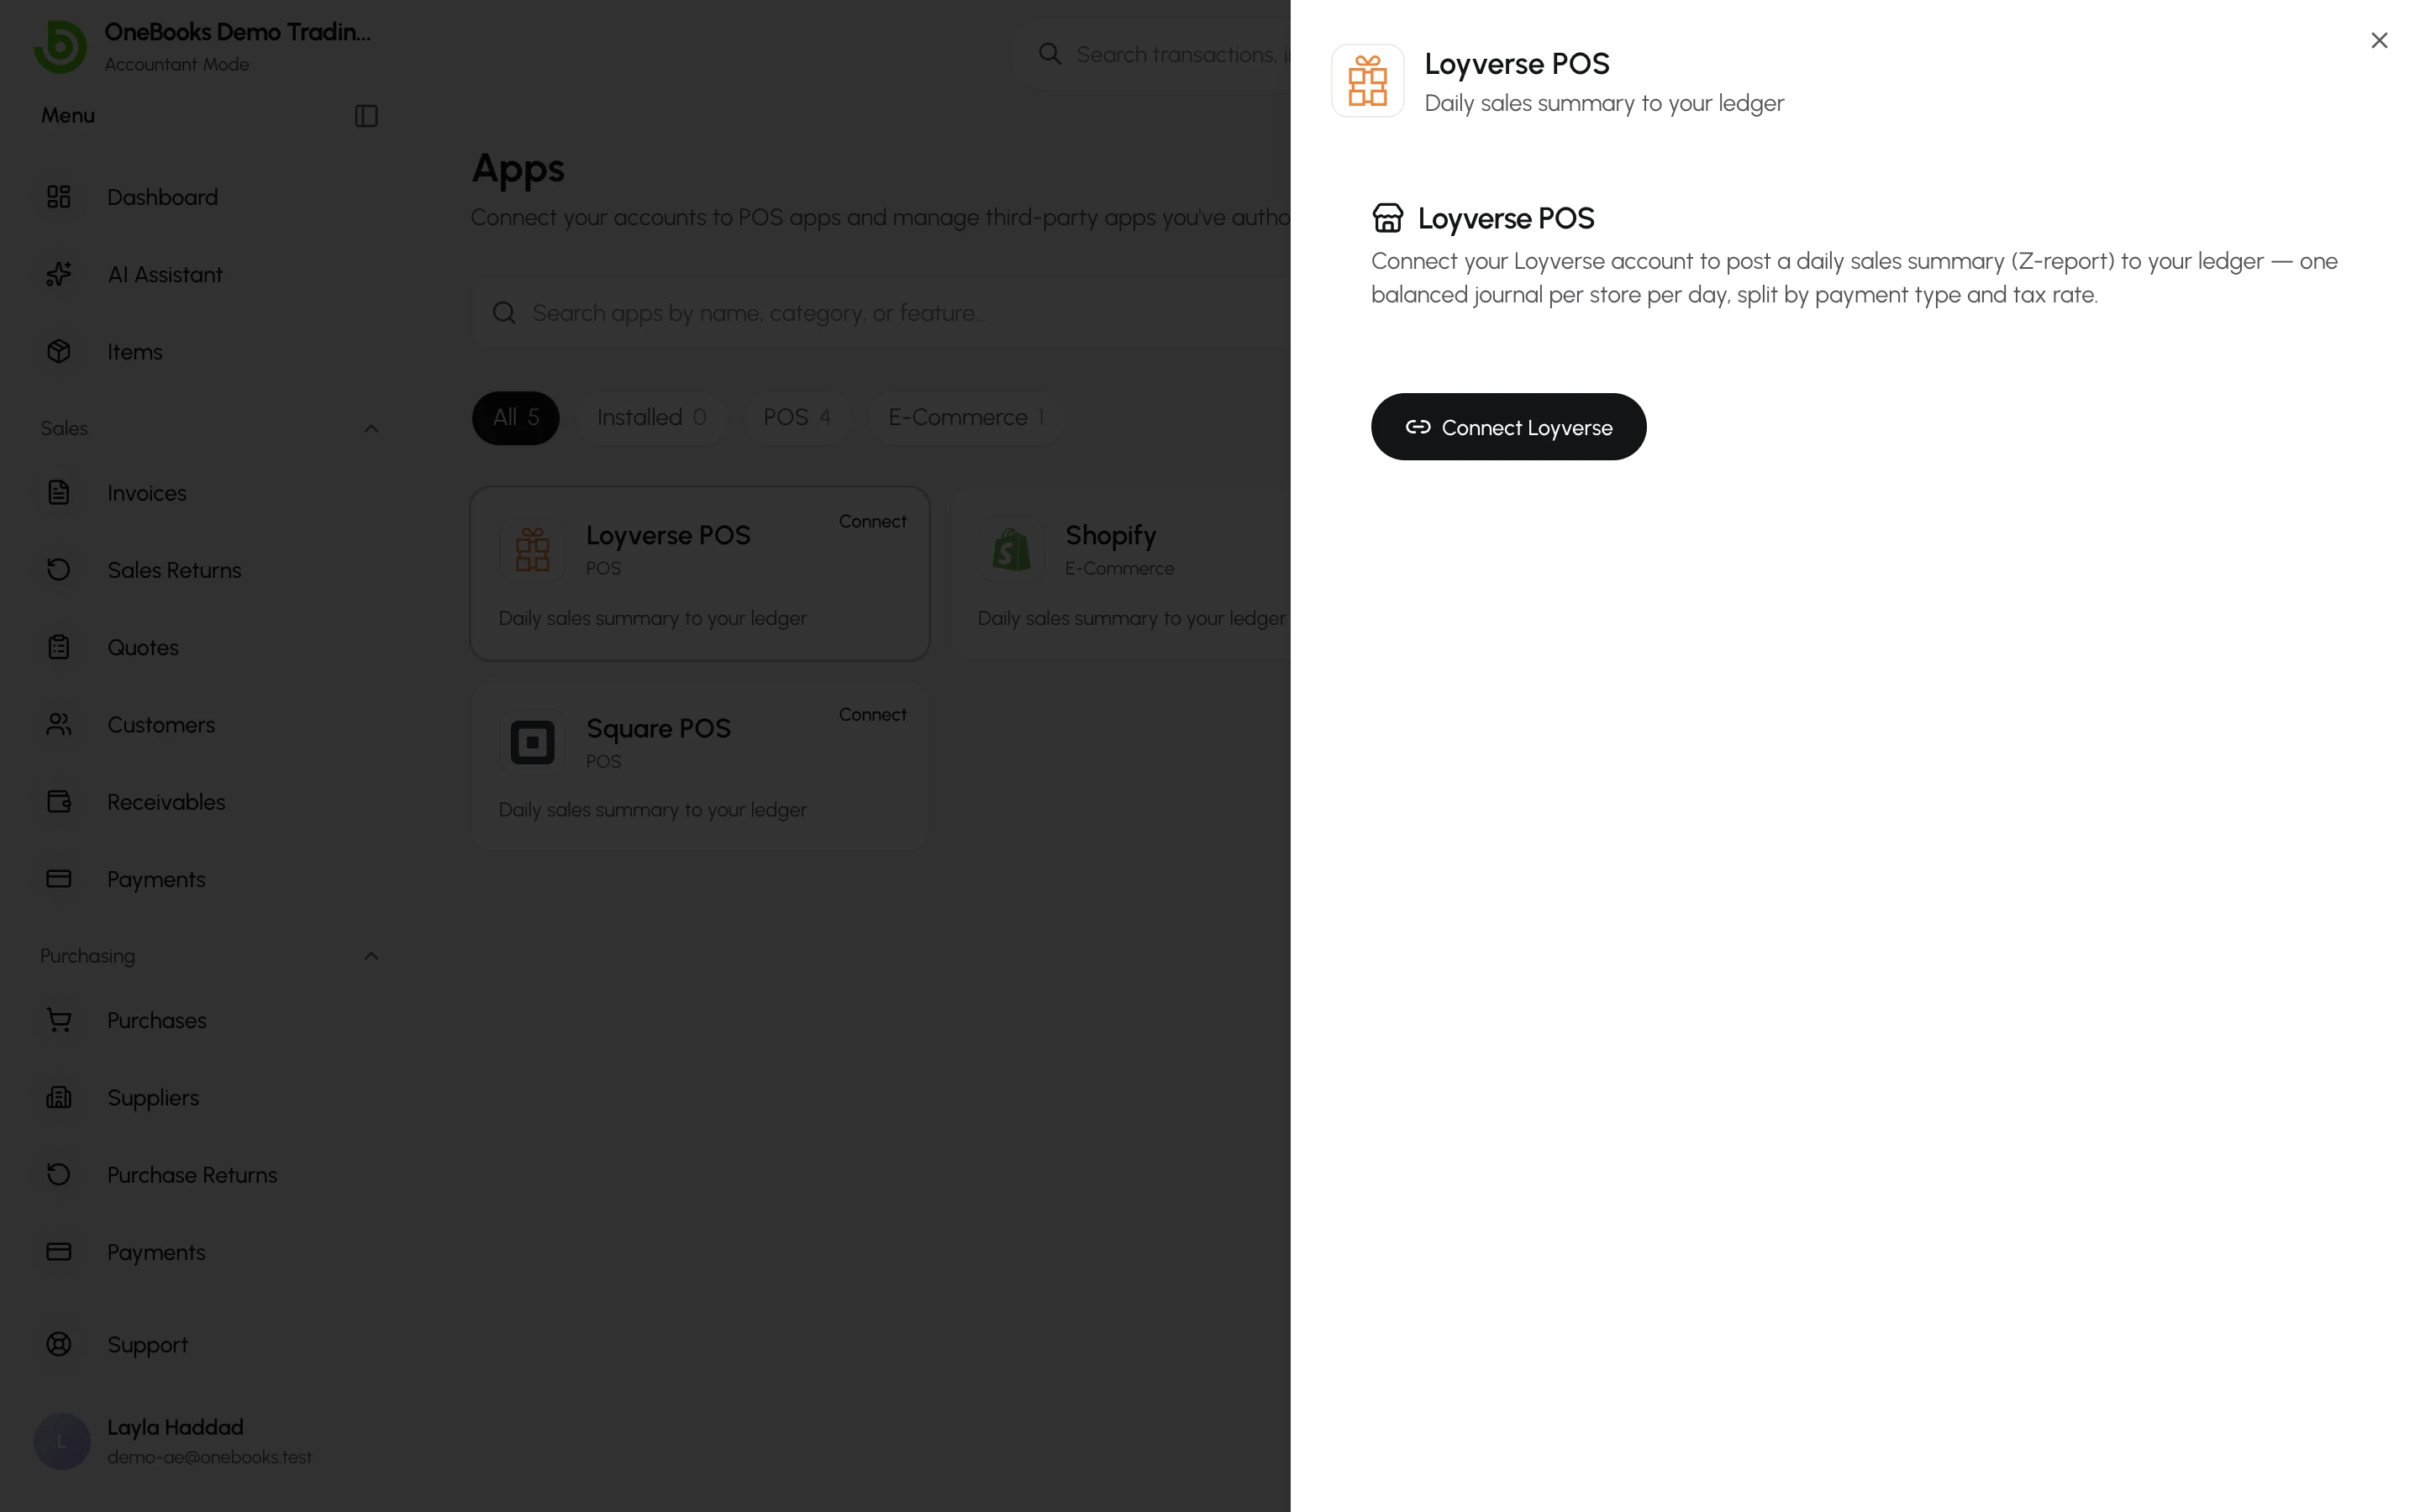The image size is (2420, 1512).
Task: Click the Customers people icon
Action: click(x=59, y=724)
